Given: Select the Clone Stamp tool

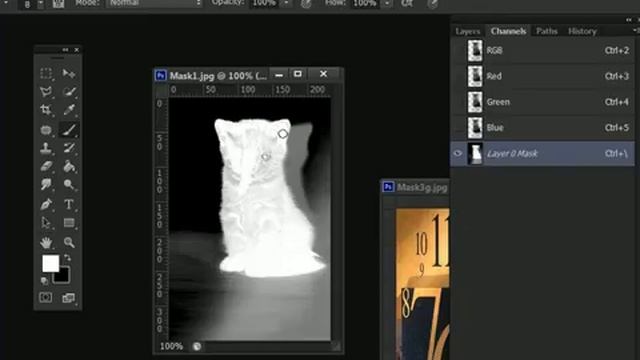Looking at the screenshot, I should [x=46, y=148].
